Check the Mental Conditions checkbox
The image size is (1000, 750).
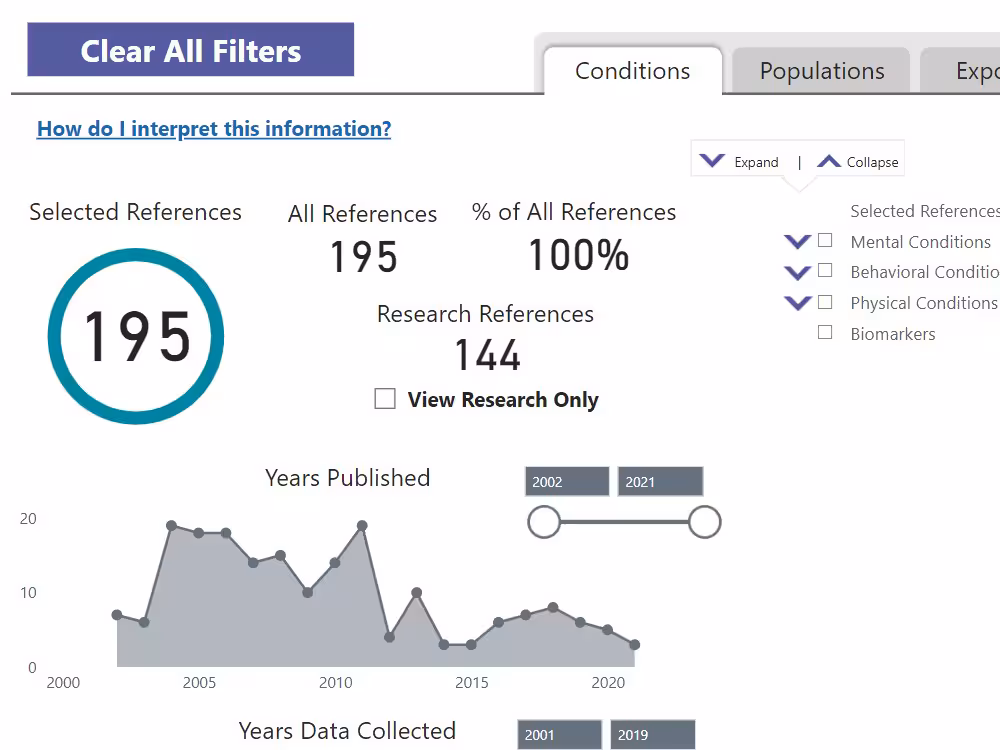(x=825, y=241)
